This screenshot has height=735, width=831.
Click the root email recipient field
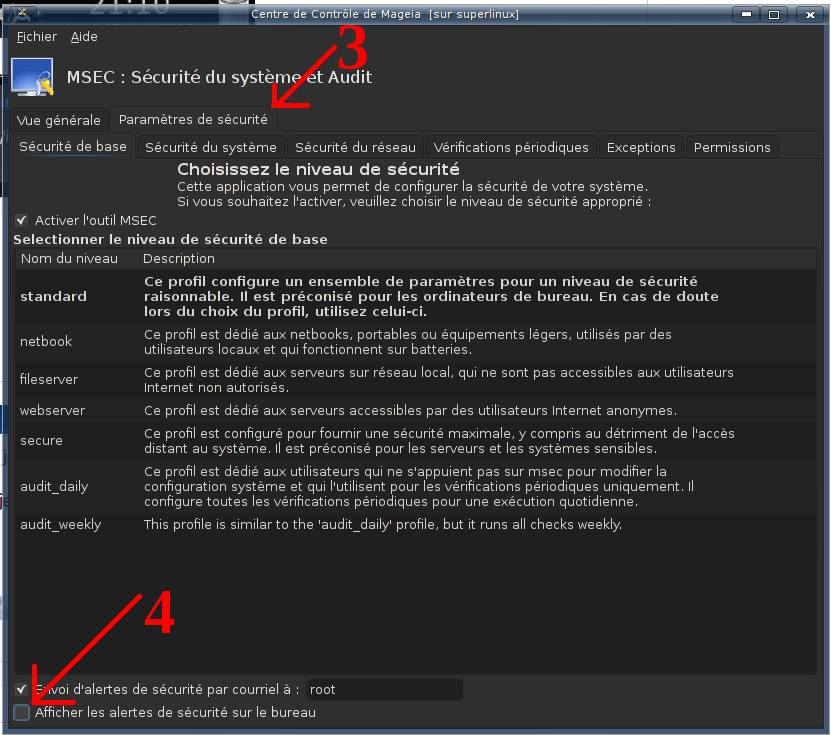tap(384, 689)
